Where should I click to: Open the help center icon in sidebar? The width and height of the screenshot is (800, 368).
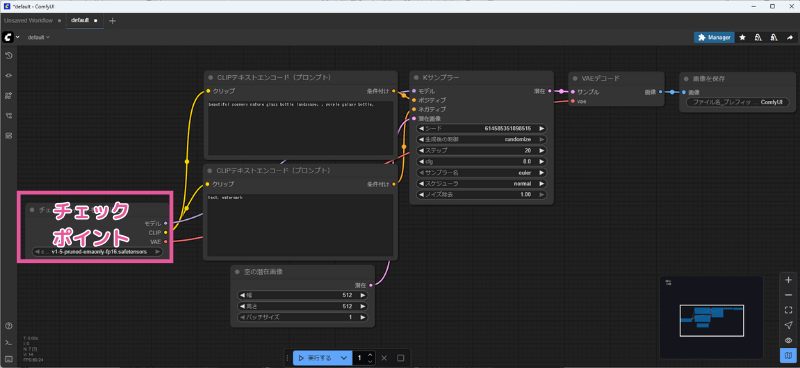click(8, 326)
